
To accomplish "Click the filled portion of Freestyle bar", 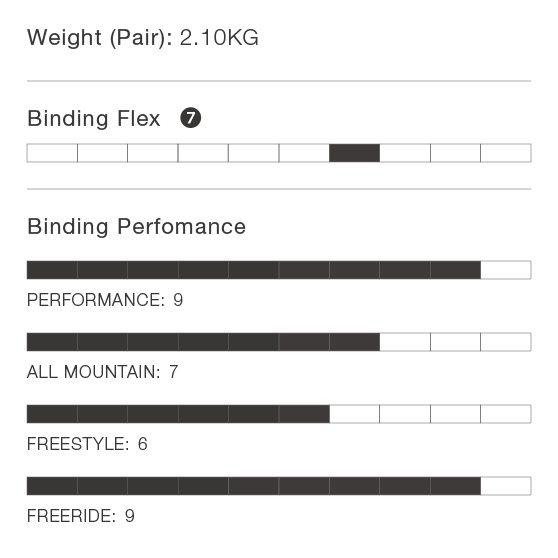I will click(178, 414).
